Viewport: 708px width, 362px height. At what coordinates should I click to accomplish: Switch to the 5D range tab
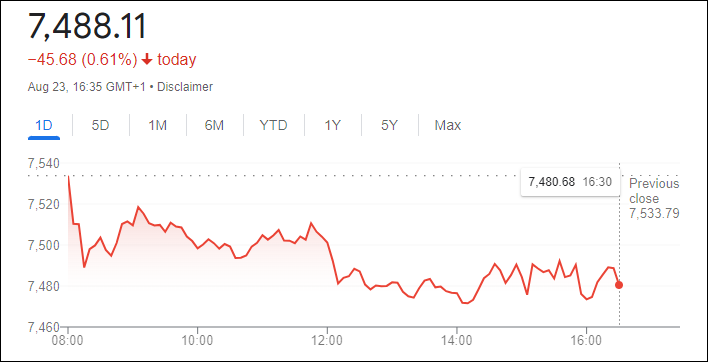pyautogui.click(x=101, y=125)
